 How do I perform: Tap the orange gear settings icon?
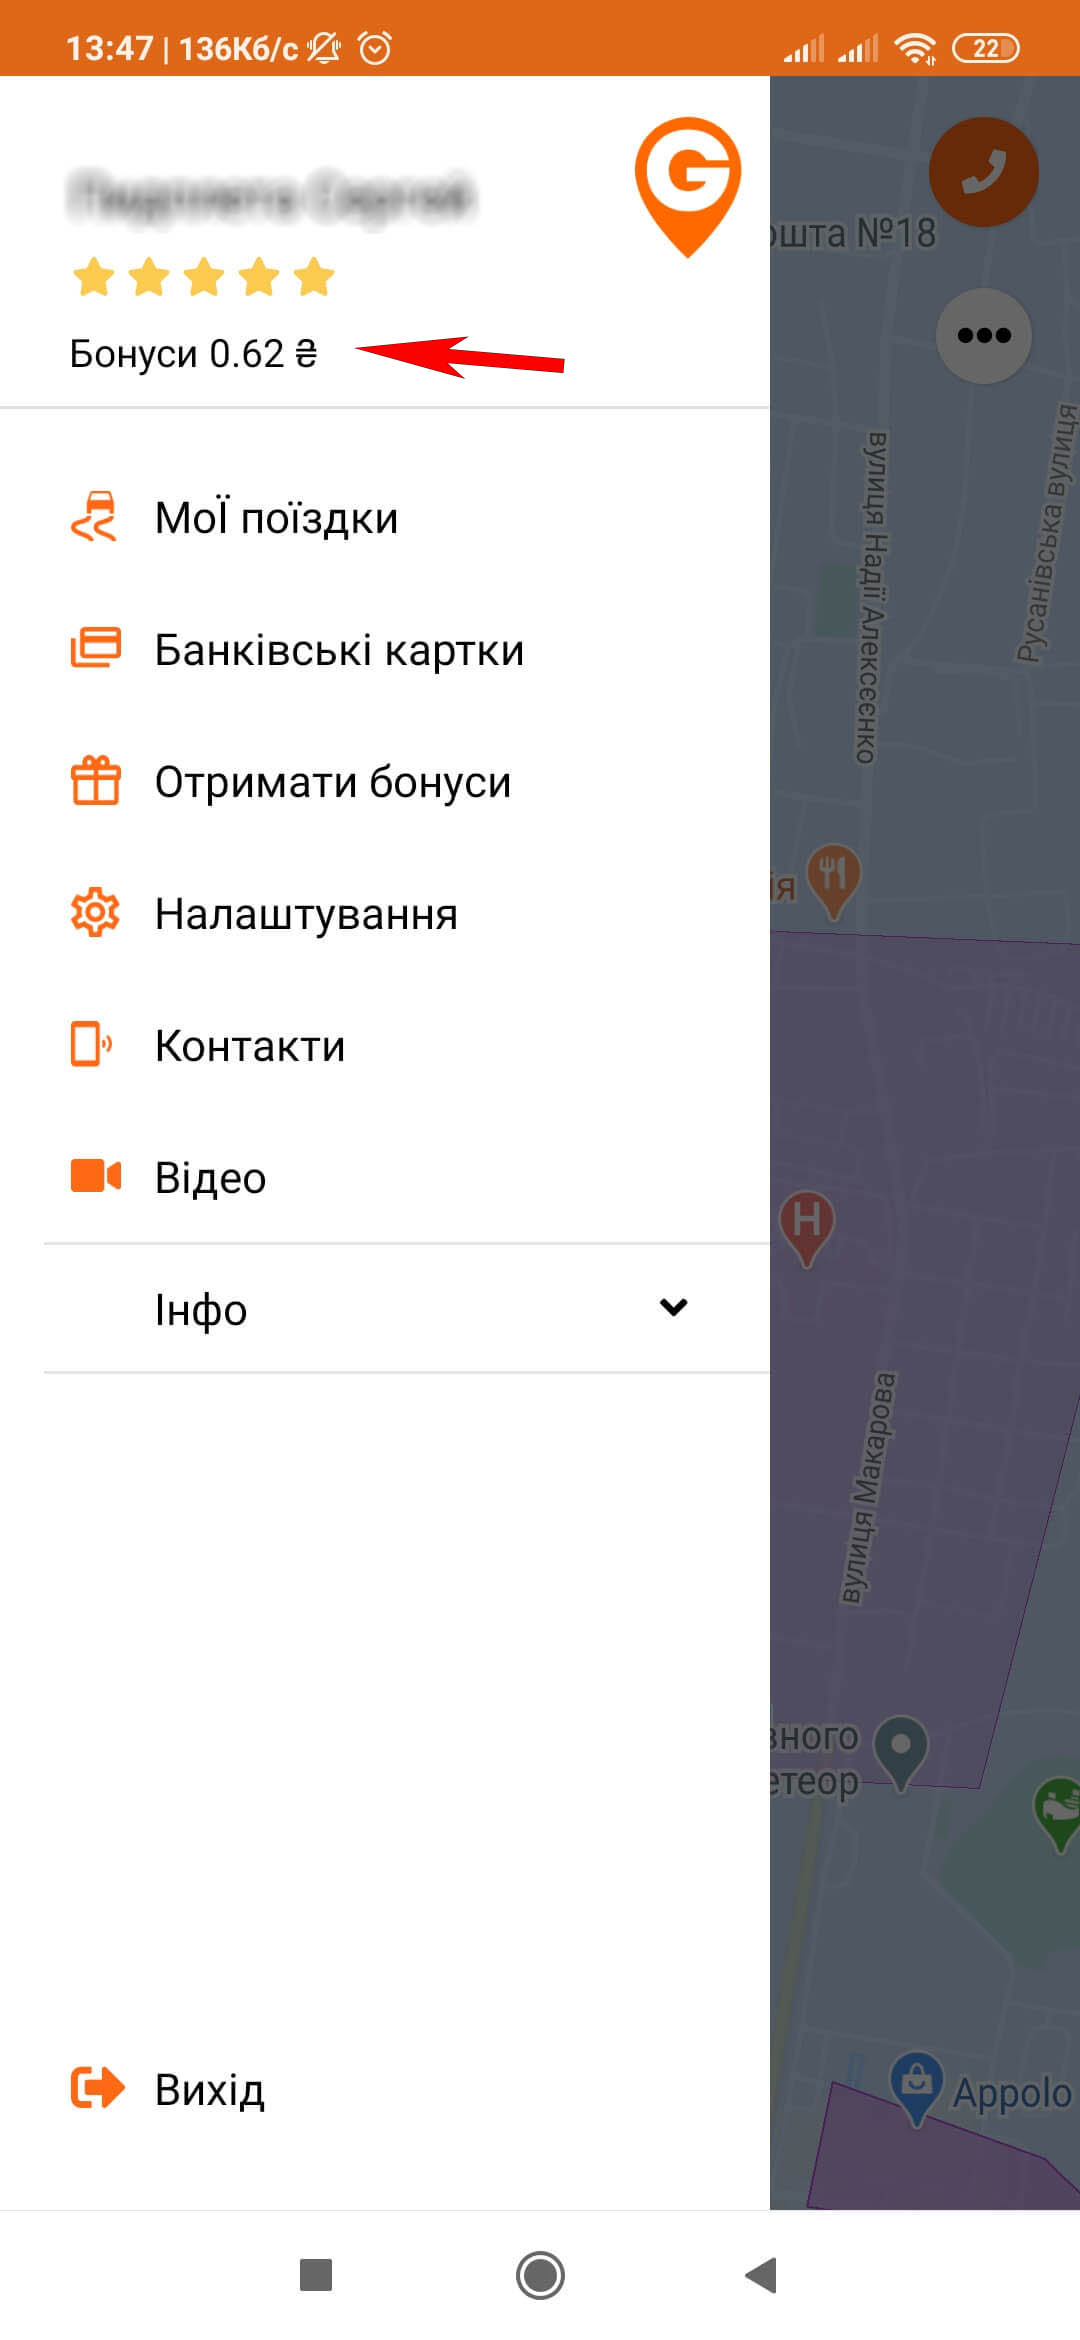pyautogui.click(x=95, y=912)
